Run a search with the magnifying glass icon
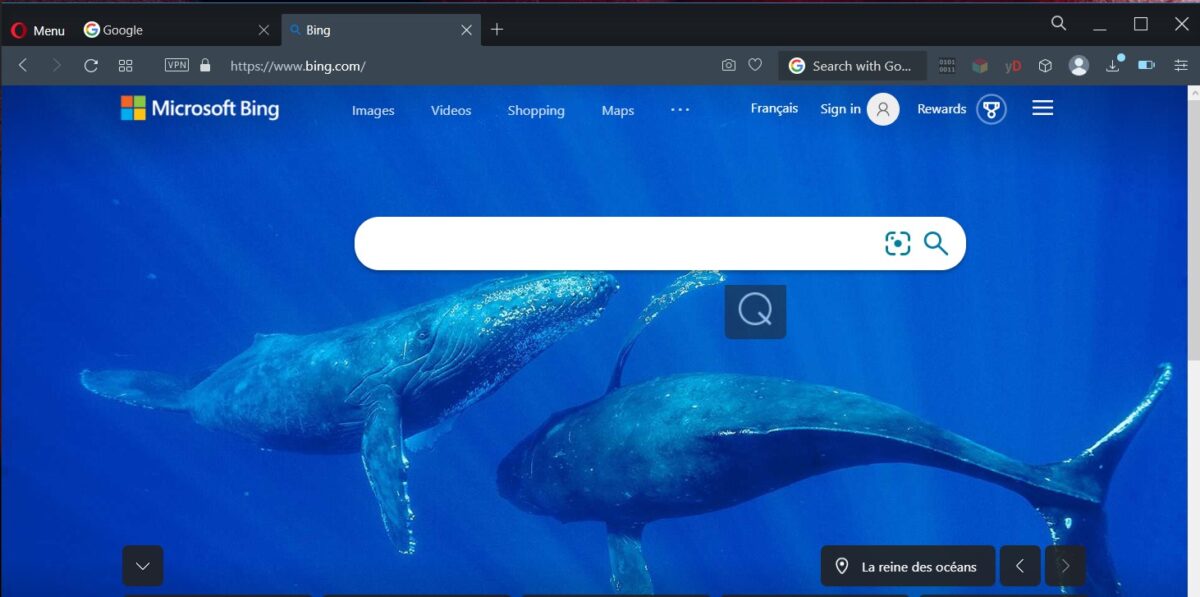 tap(936, 242)
